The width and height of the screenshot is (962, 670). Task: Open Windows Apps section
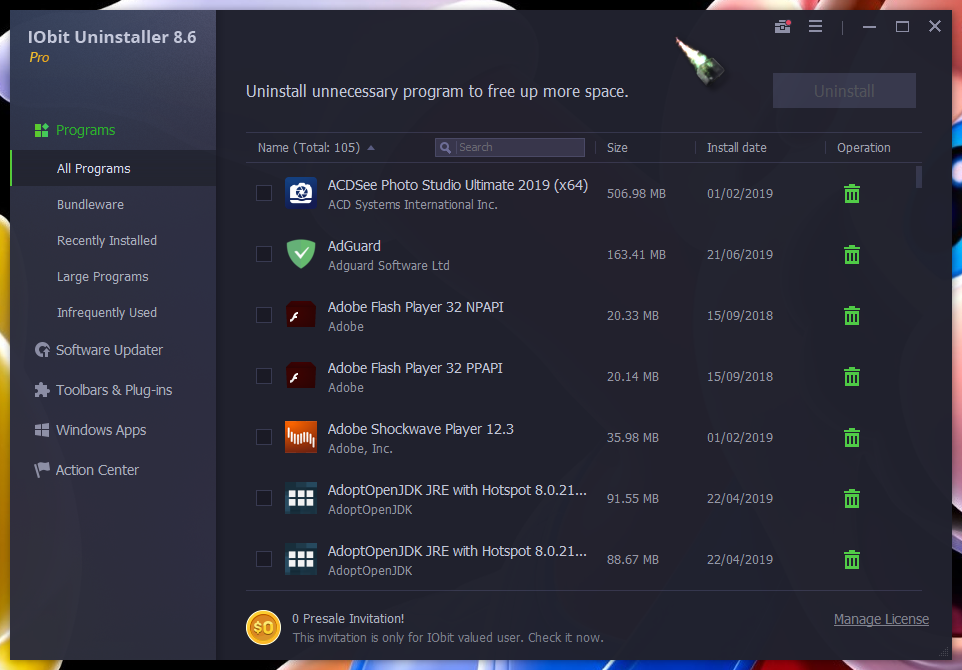(90, 429)
